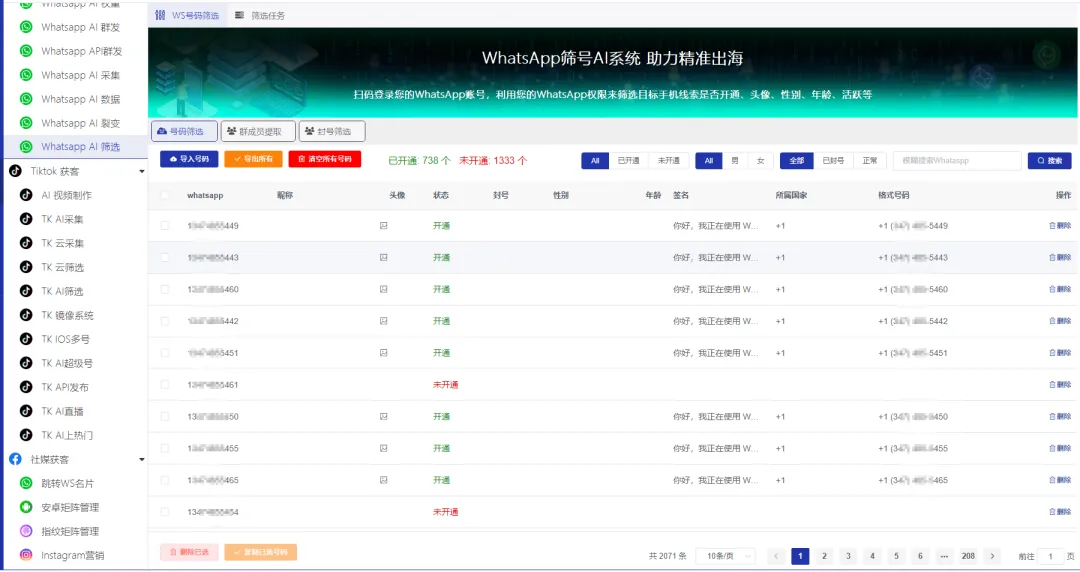Image resolution: width=1080 pixels, height=572 pixels.
Task: Go to next page arrow
Action: click(992, 556)
